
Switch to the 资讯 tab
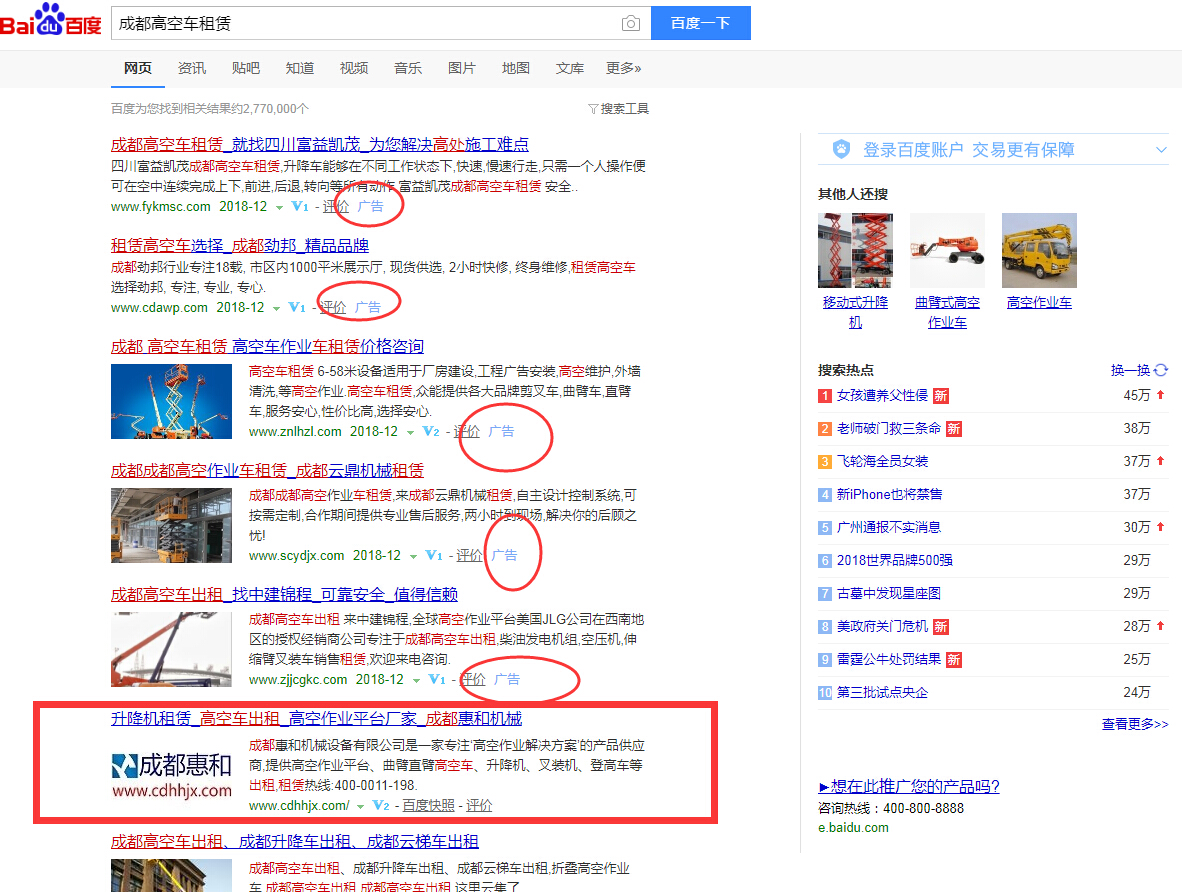191,69
